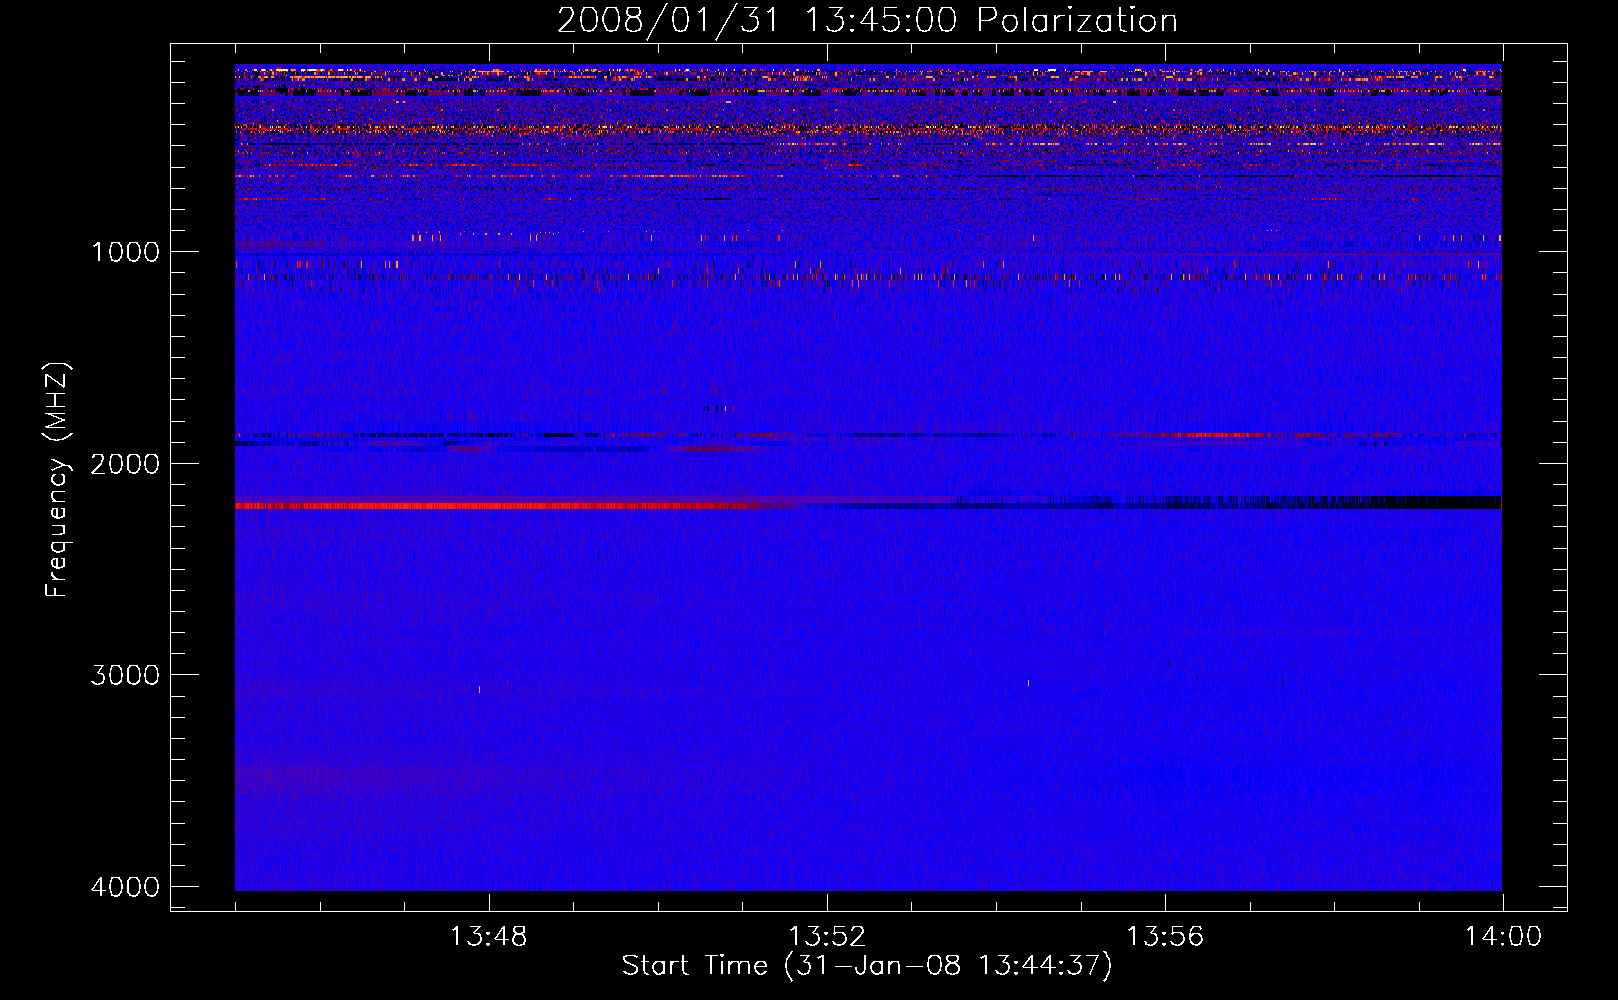
Task: Select the Start Time axis label
Action: coord(867,966)
